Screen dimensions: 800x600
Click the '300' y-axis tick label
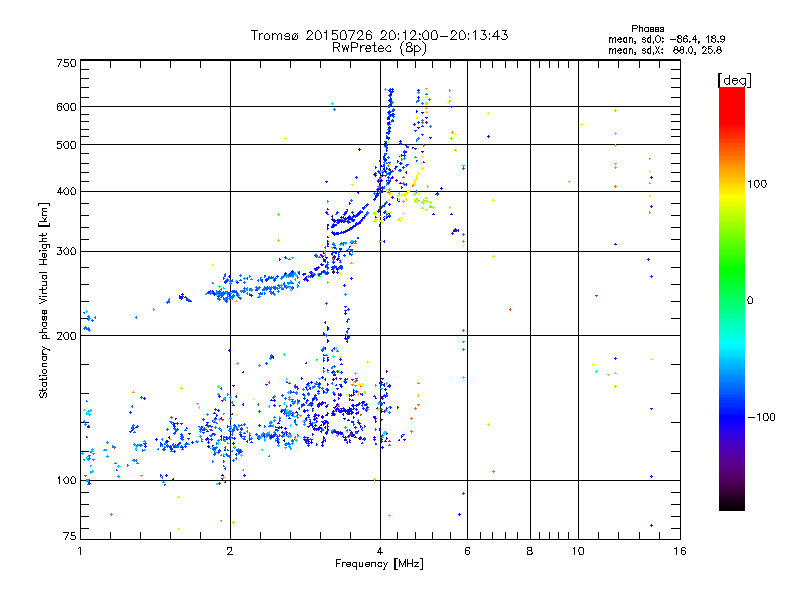click(x=66, y=252)
